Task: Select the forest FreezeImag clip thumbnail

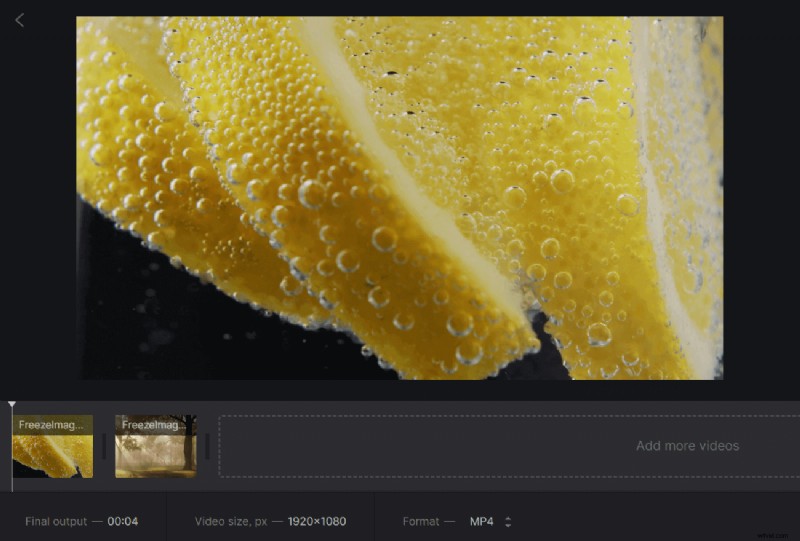Action: tap(156, 447)
